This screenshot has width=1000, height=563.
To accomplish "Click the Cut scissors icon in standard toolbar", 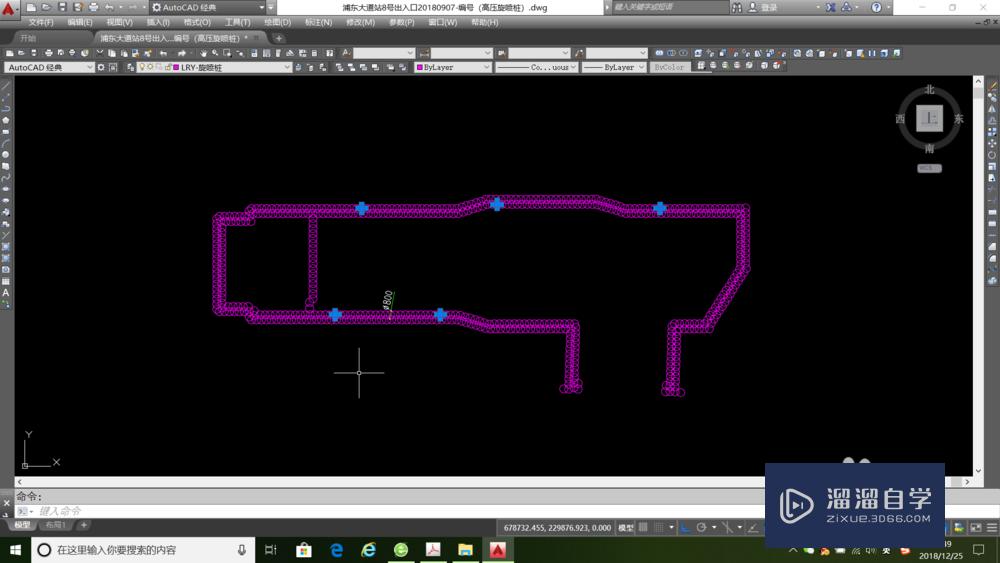I will [100, 53].
